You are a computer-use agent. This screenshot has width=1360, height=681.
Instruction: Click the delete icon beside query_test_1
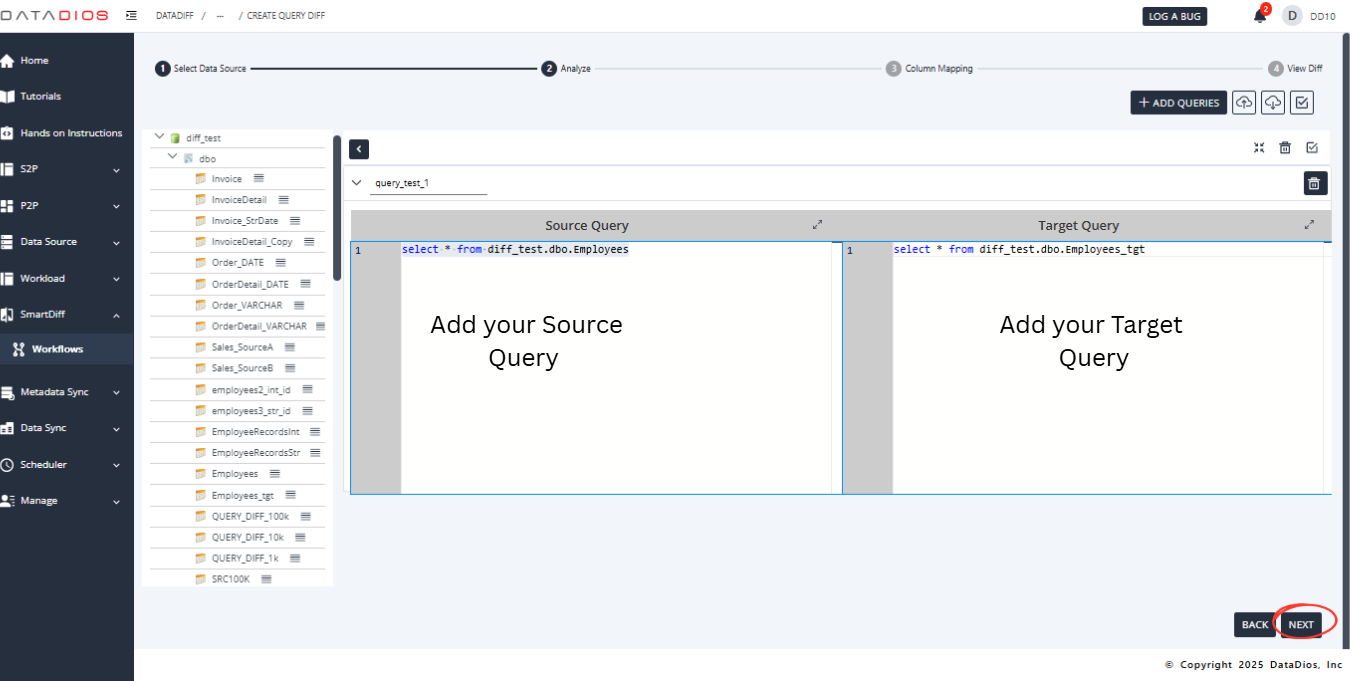click(1314, 183)
